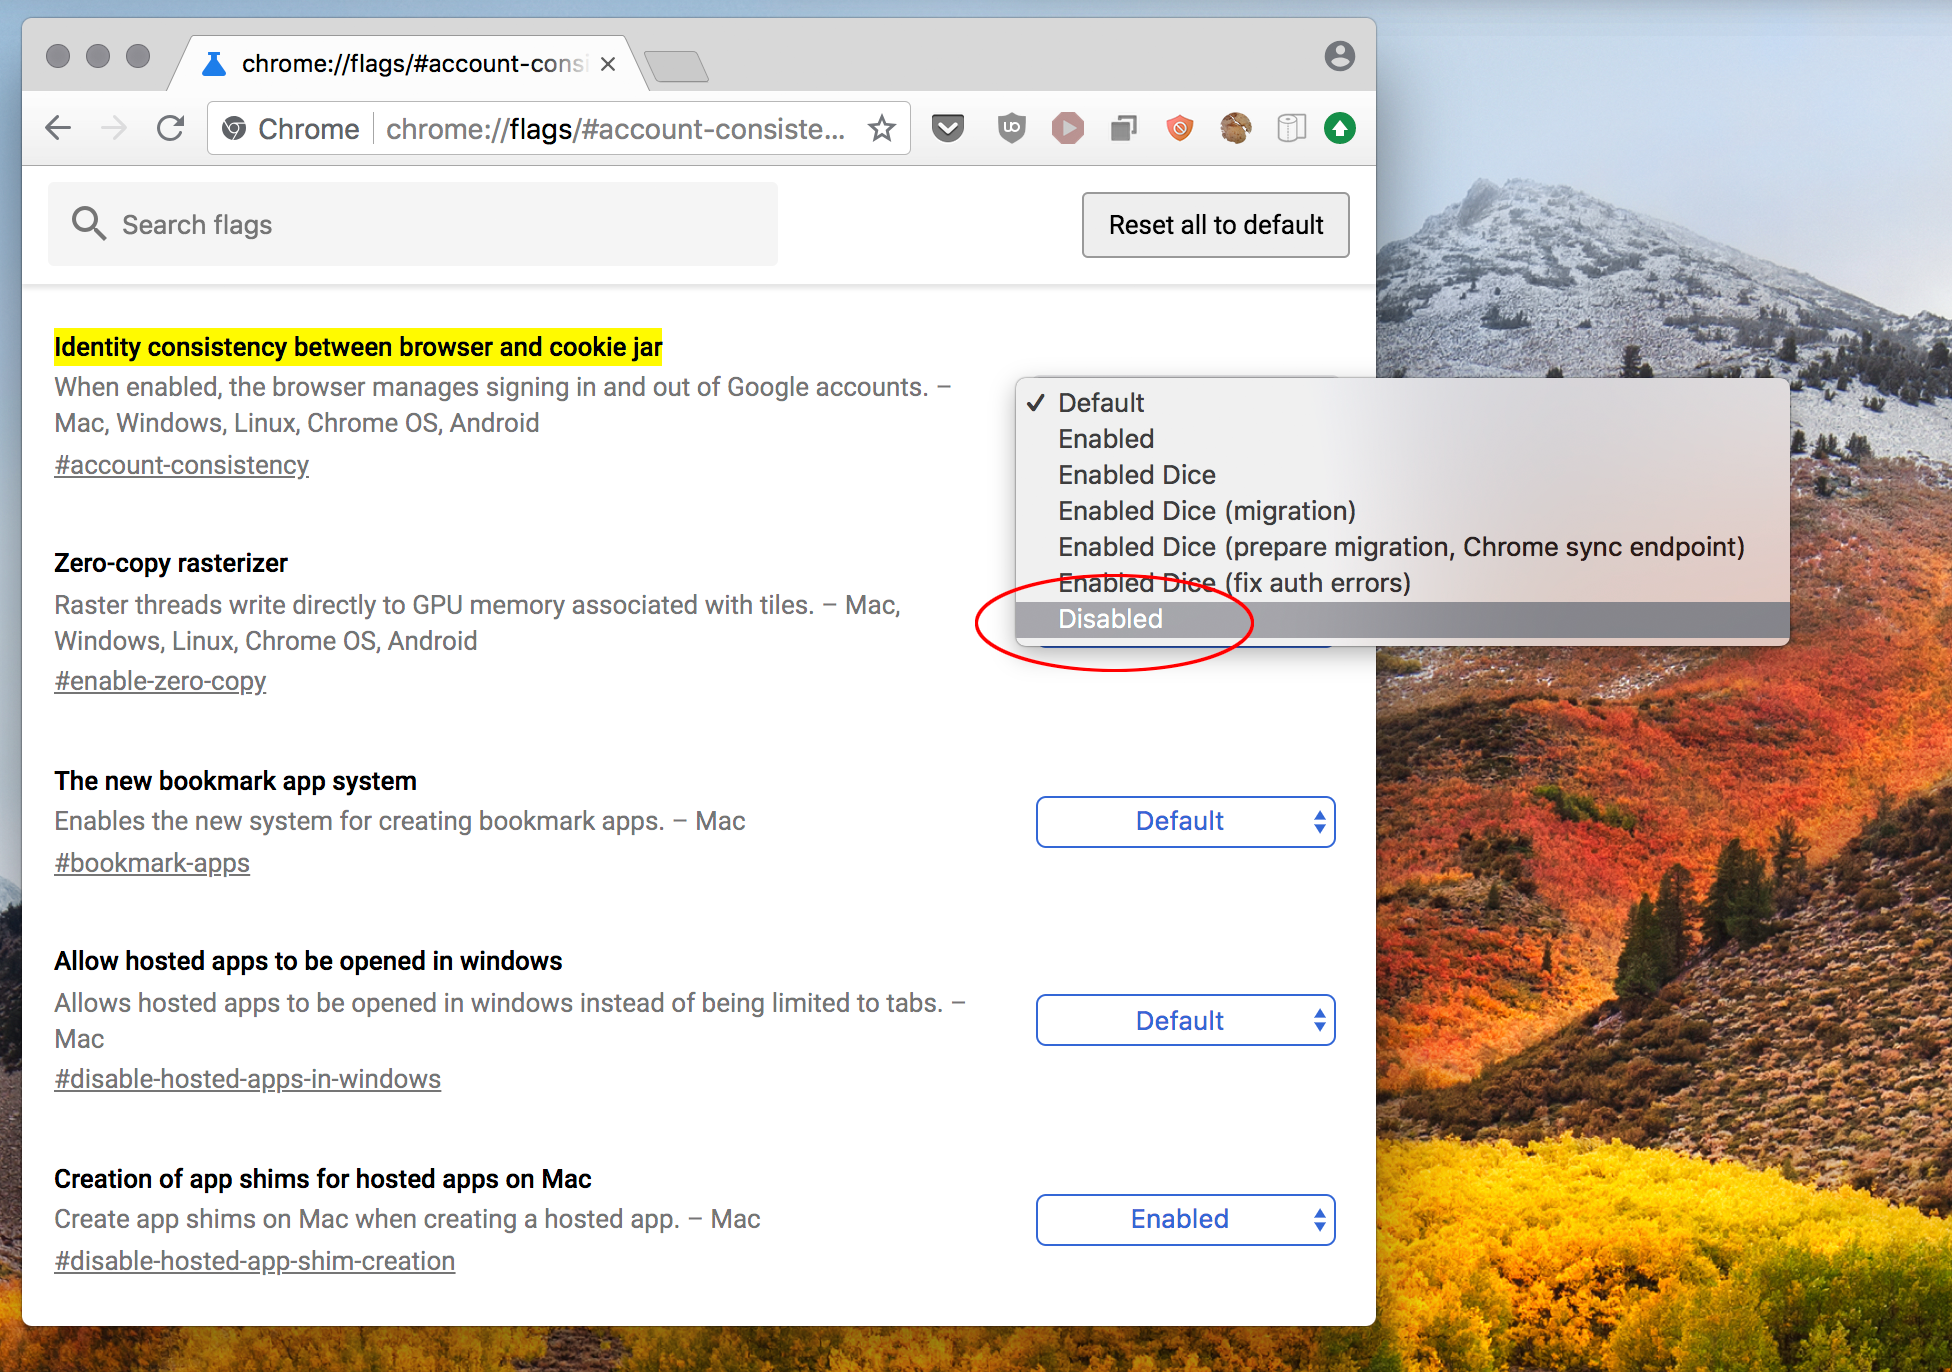Reload the flags page
The width and height of the screenshot is (1952, 1372).
pyautogui.click(x=171, y=128)
